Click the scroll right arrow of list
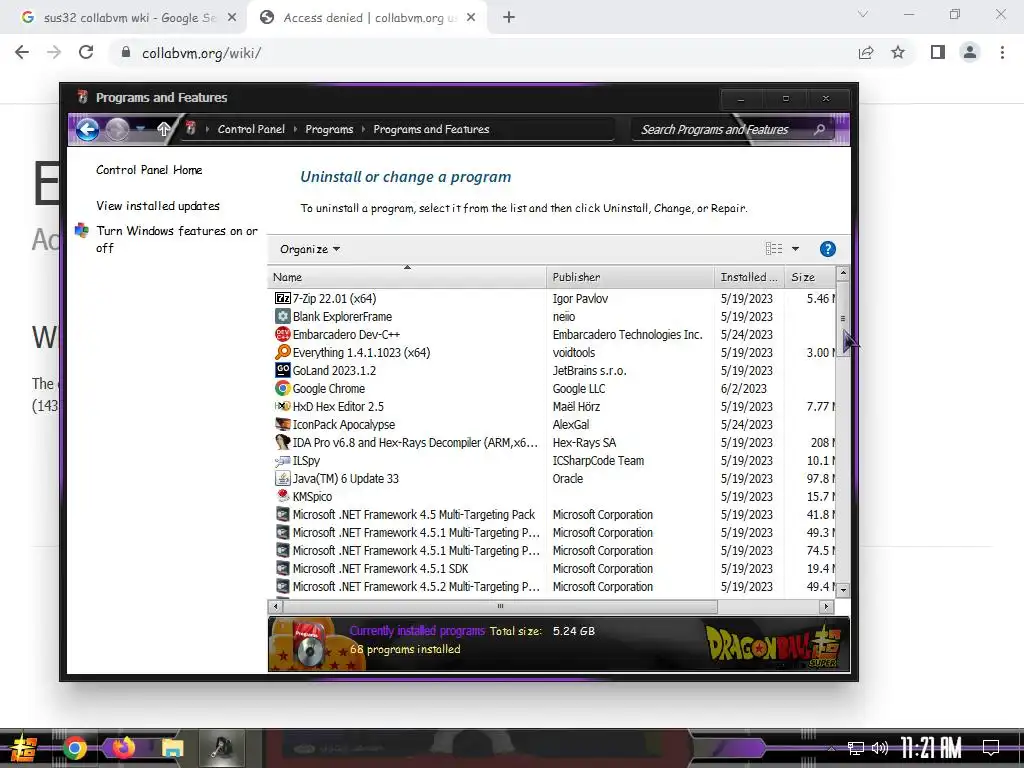Screen dimensions: 1024x768 (826, 607)
